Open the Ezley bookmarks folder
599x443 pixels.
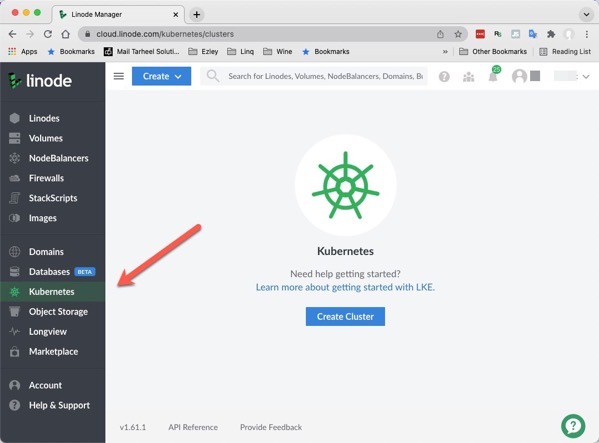click(203, 52)
